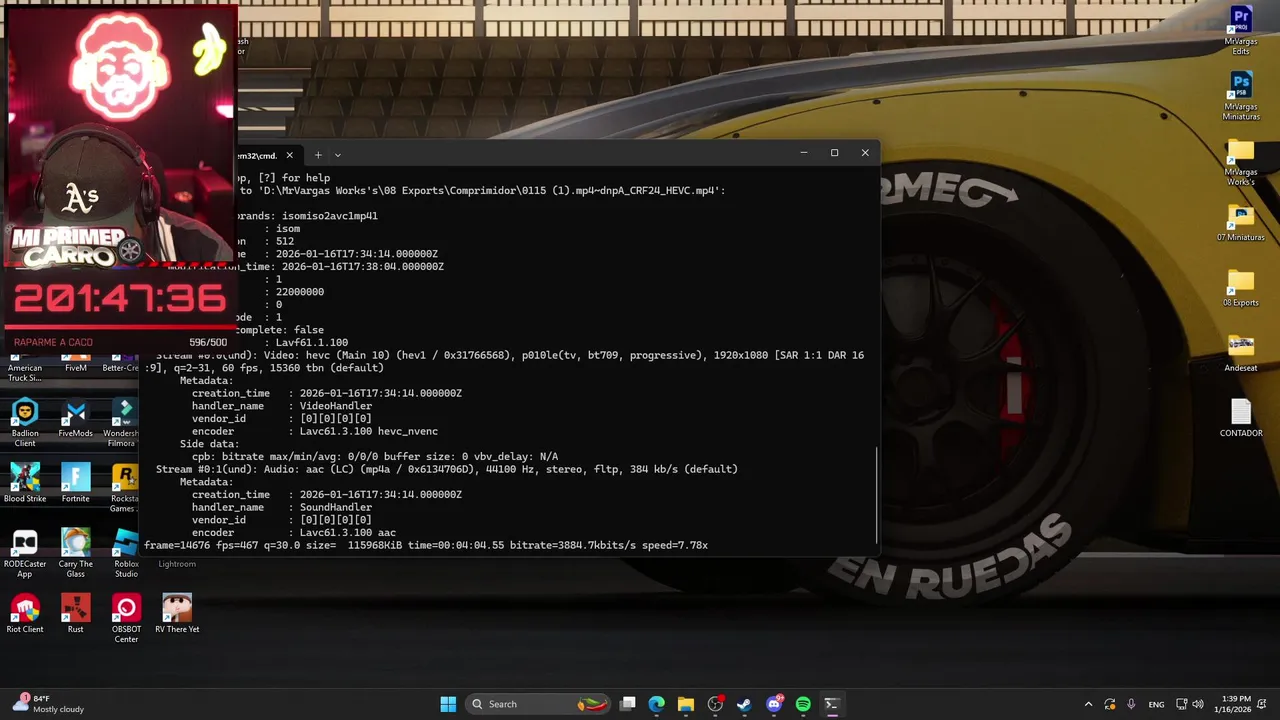This screenshot has height=720, width=1280.
Task: Open the MrVargas Edits Premiere shortcut
Action: [x=1241, y=31]
